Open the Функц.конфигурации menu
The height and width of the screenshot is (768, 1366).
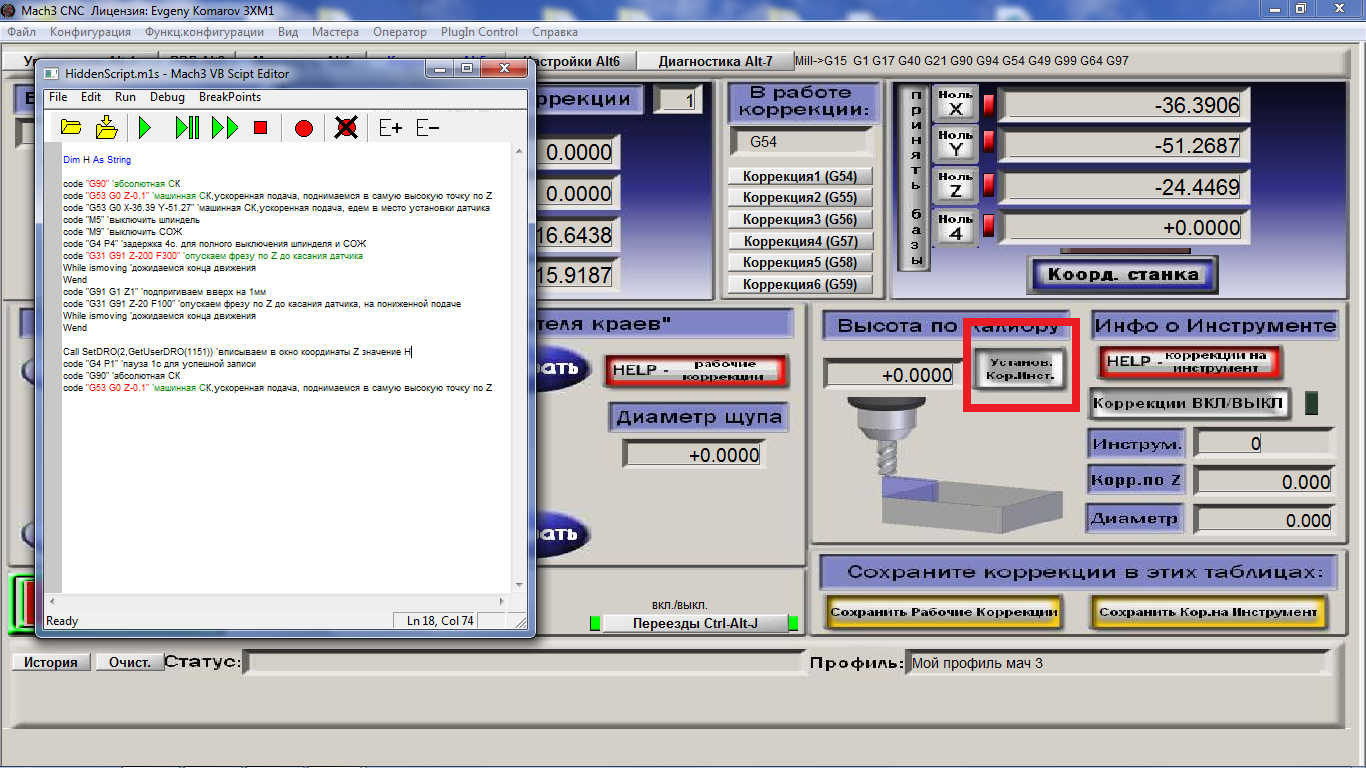pos(204,32)
